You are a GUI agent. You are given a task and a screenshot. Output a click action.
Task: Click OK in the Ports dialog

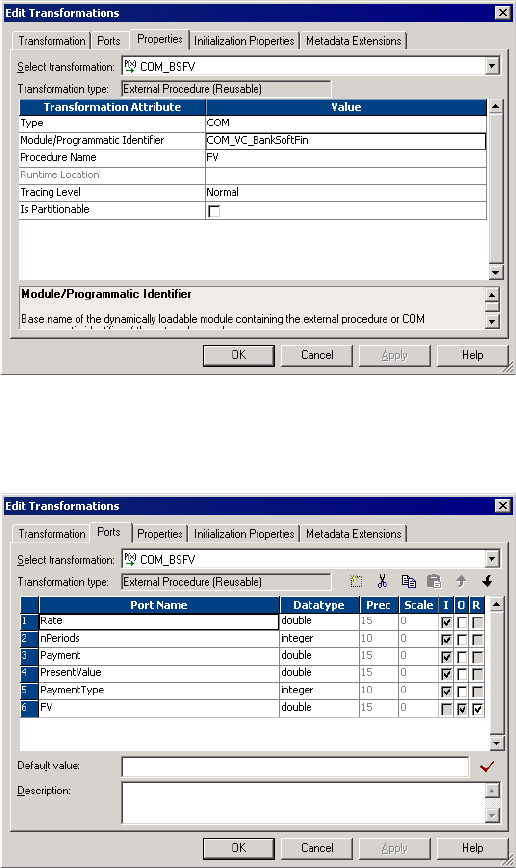click(x=239, y=848)
